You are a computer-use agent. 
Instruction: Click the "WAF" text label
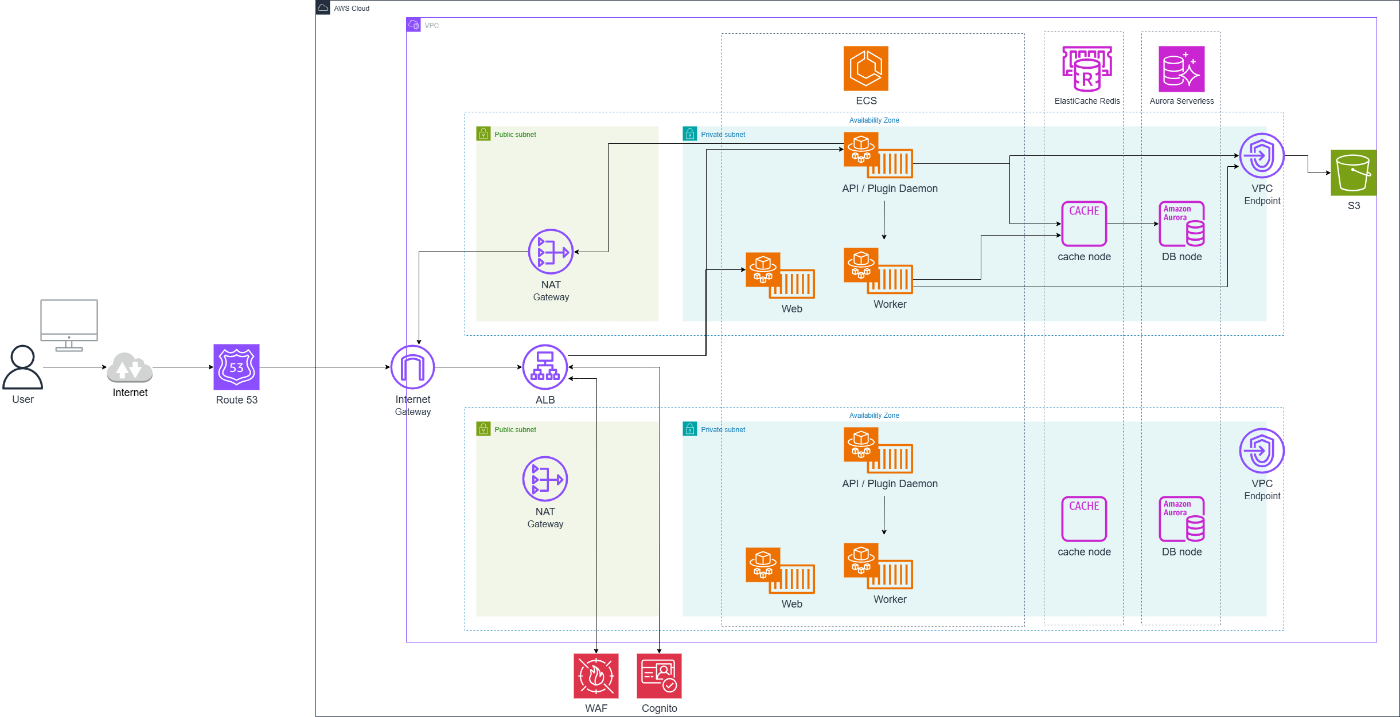[x=596, y=708]
